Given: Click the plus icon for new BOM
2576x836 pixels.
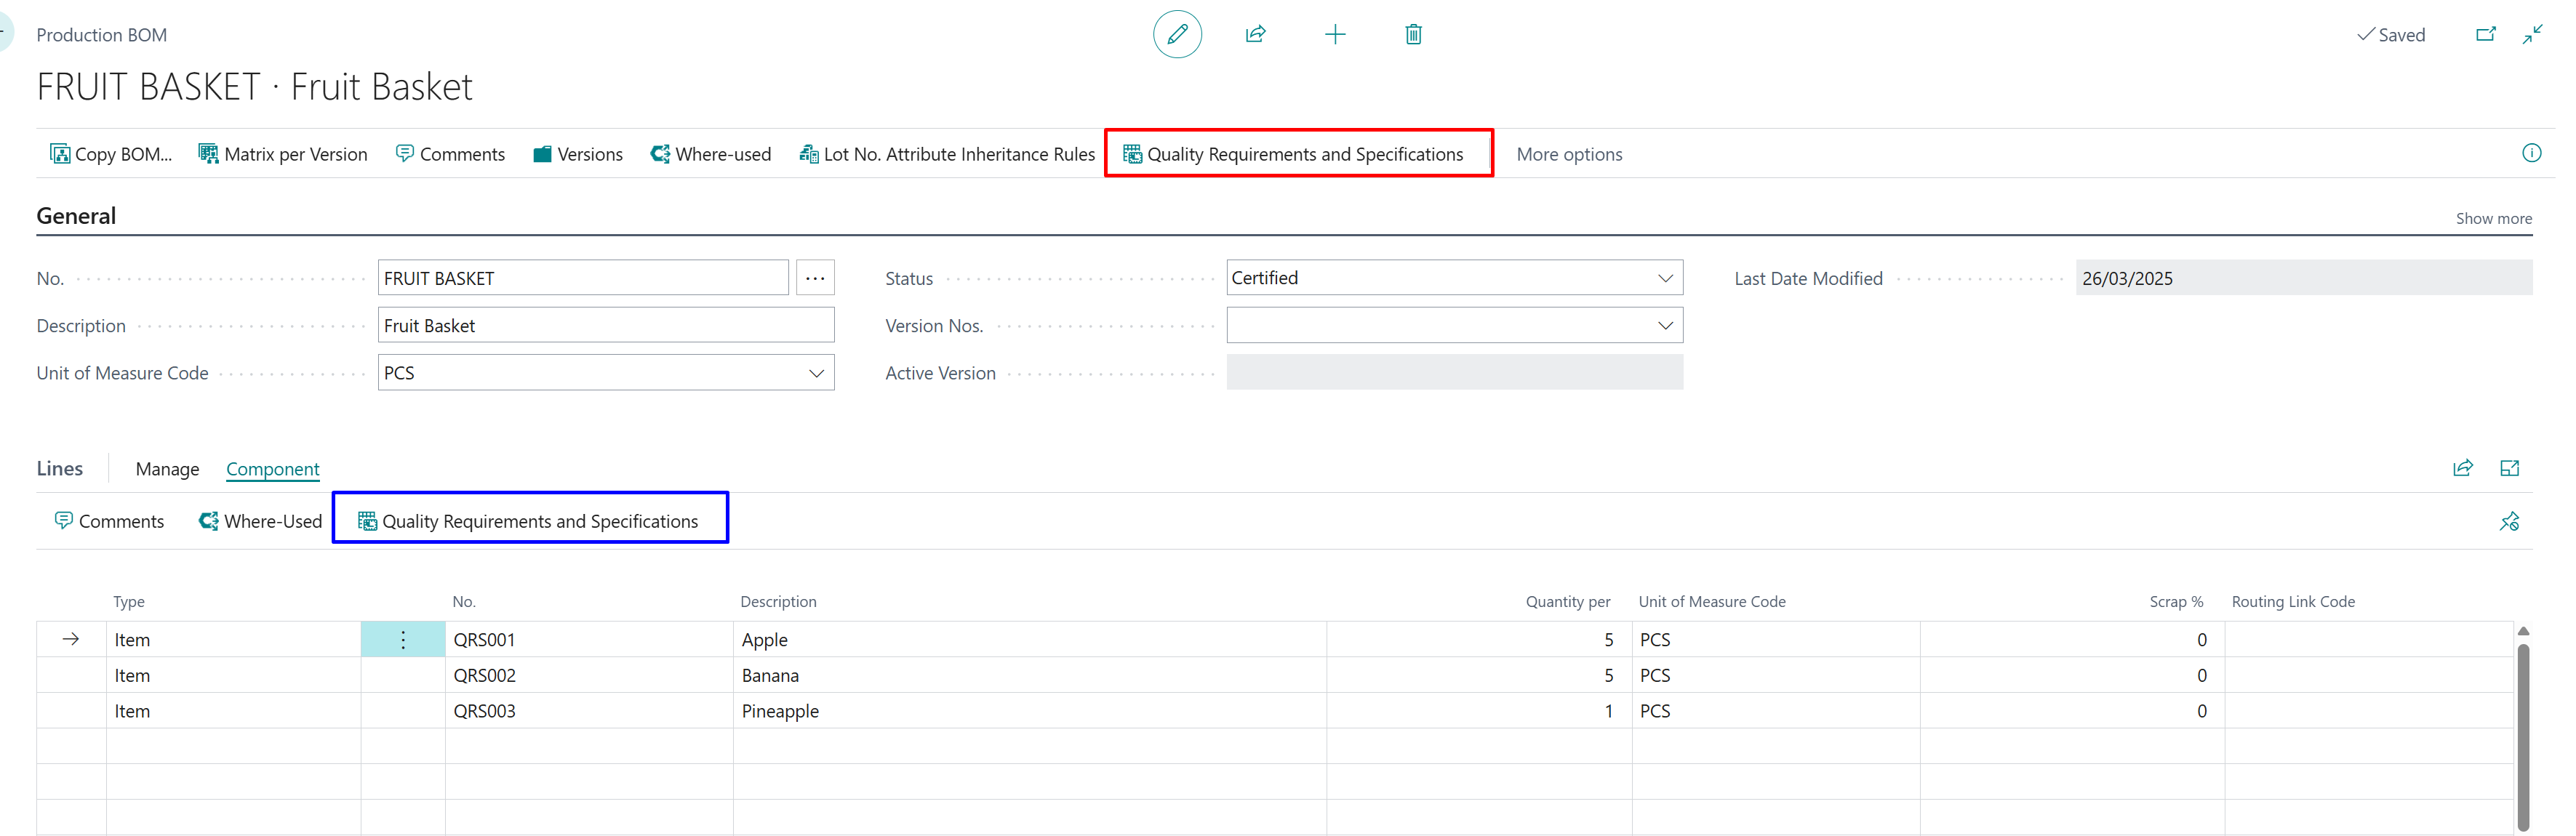Looking at the screenshot, I should pyautogui.click(x=1334, y=34).
